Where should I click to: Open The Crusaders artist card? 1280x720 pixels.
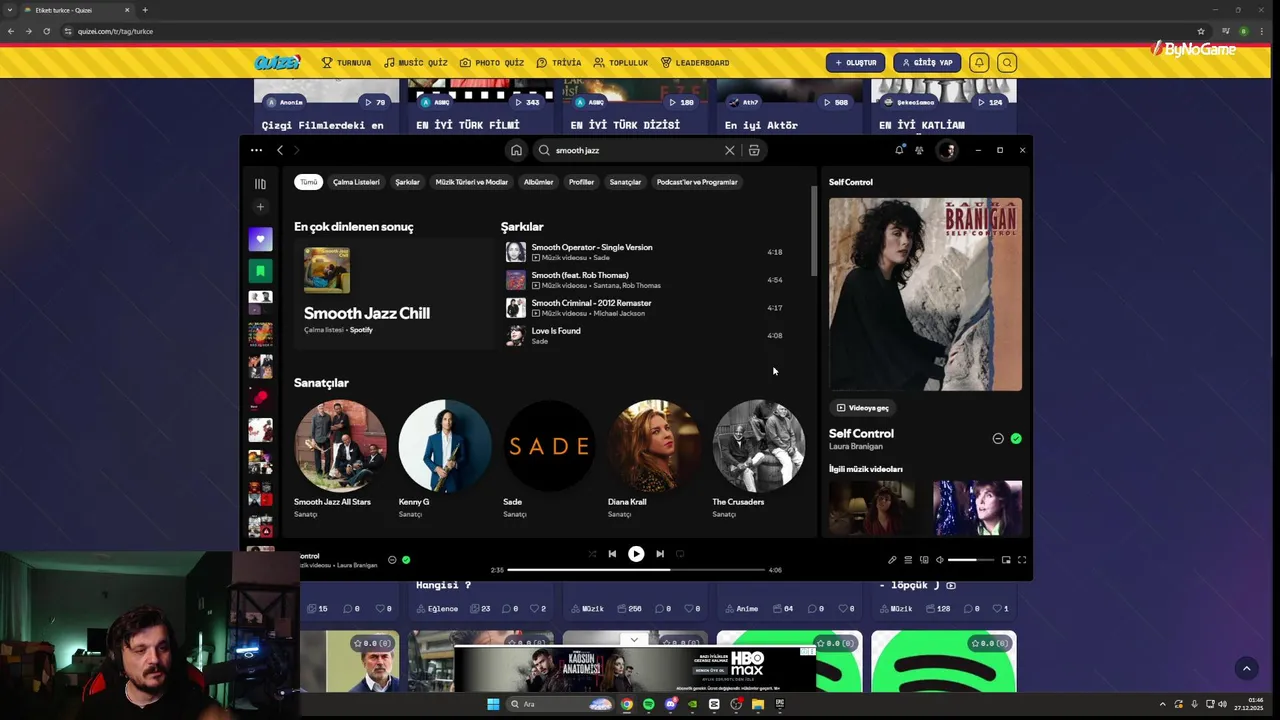coord(758,459)
